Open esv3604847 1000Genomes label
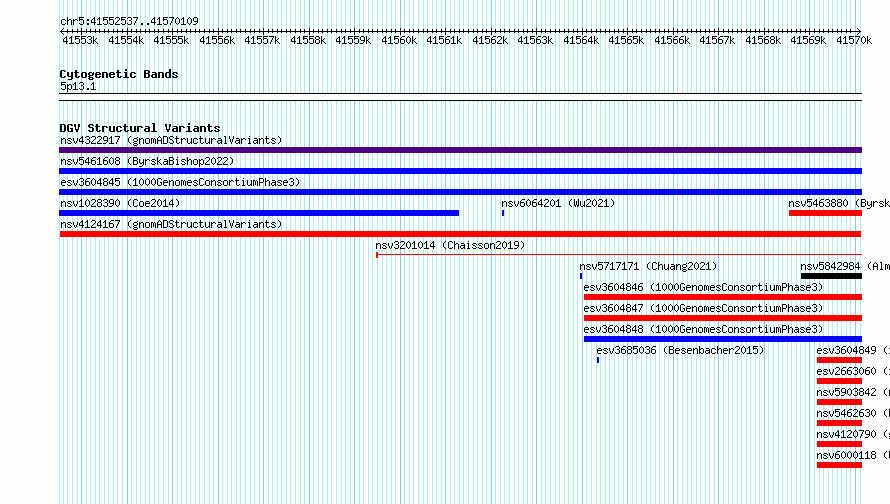 click(x=703, y=308)
